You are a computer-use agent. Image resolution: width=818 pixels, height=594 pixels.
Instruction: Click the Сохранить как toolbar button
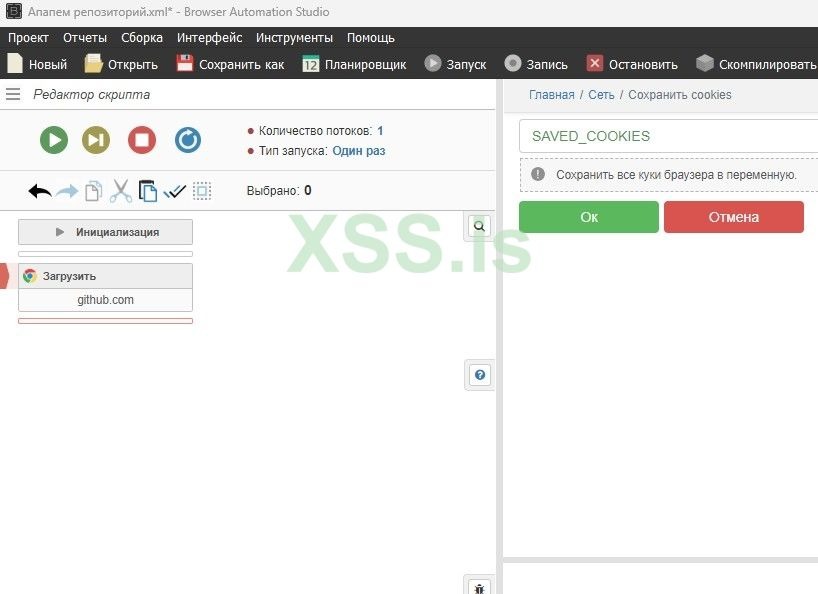pos(230,64)
